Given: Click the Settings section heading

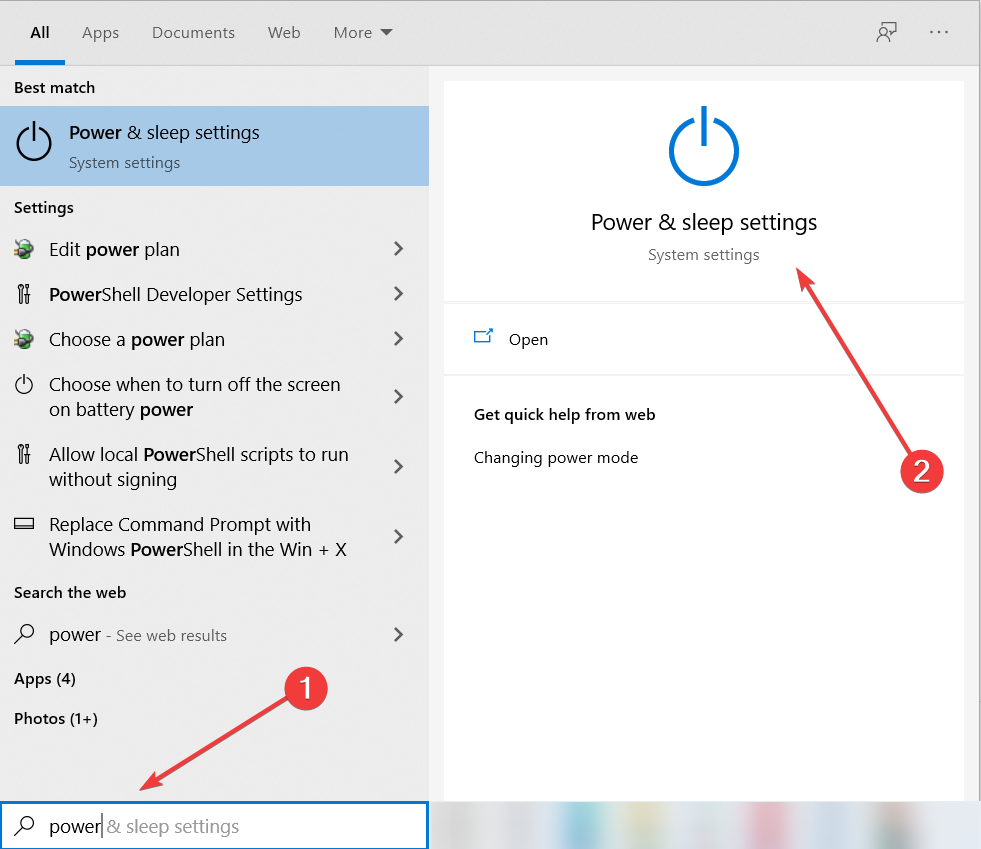Looking at the screenshot, I should pos(44,208).
